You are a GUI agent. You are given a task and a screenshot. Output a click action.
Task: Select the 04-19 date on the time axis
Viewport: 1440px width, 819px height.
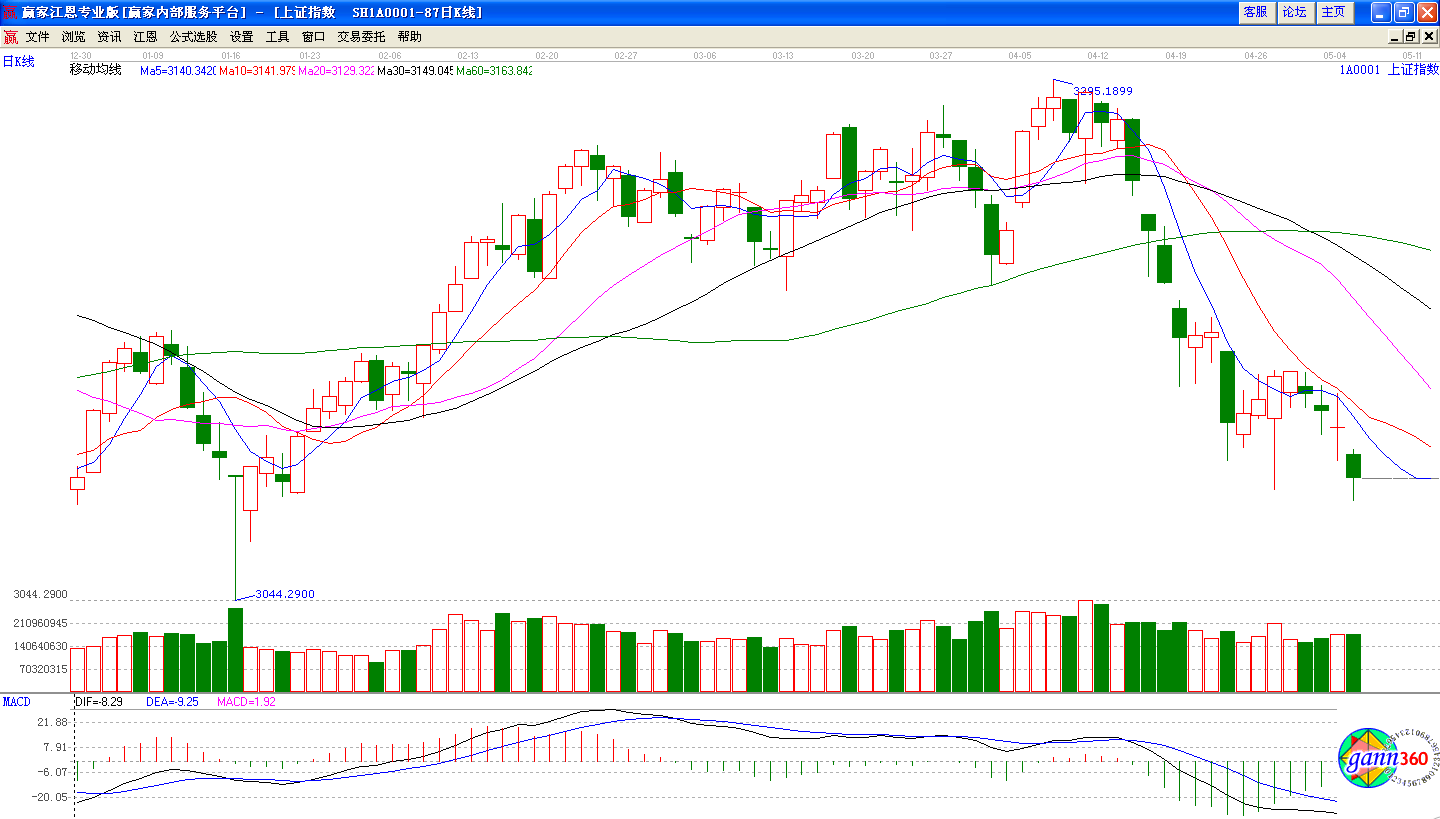[1177, 56]
